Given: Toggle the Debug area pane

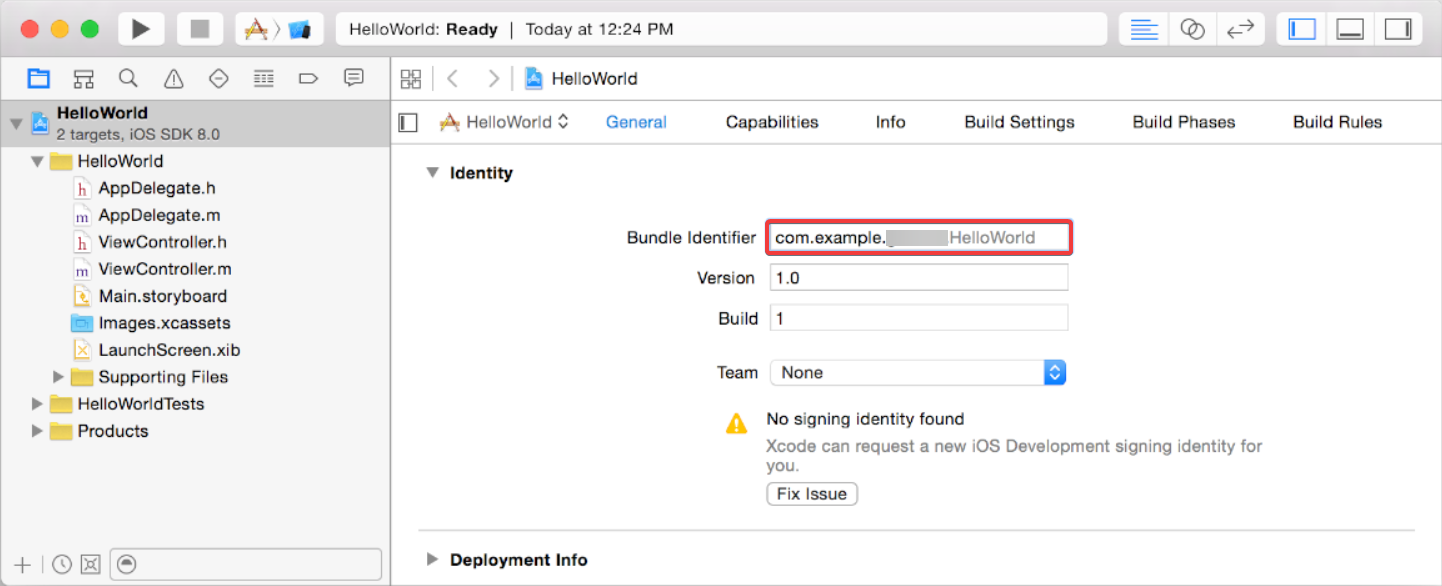Looking at the screenshot, I should pos(1350,29).
